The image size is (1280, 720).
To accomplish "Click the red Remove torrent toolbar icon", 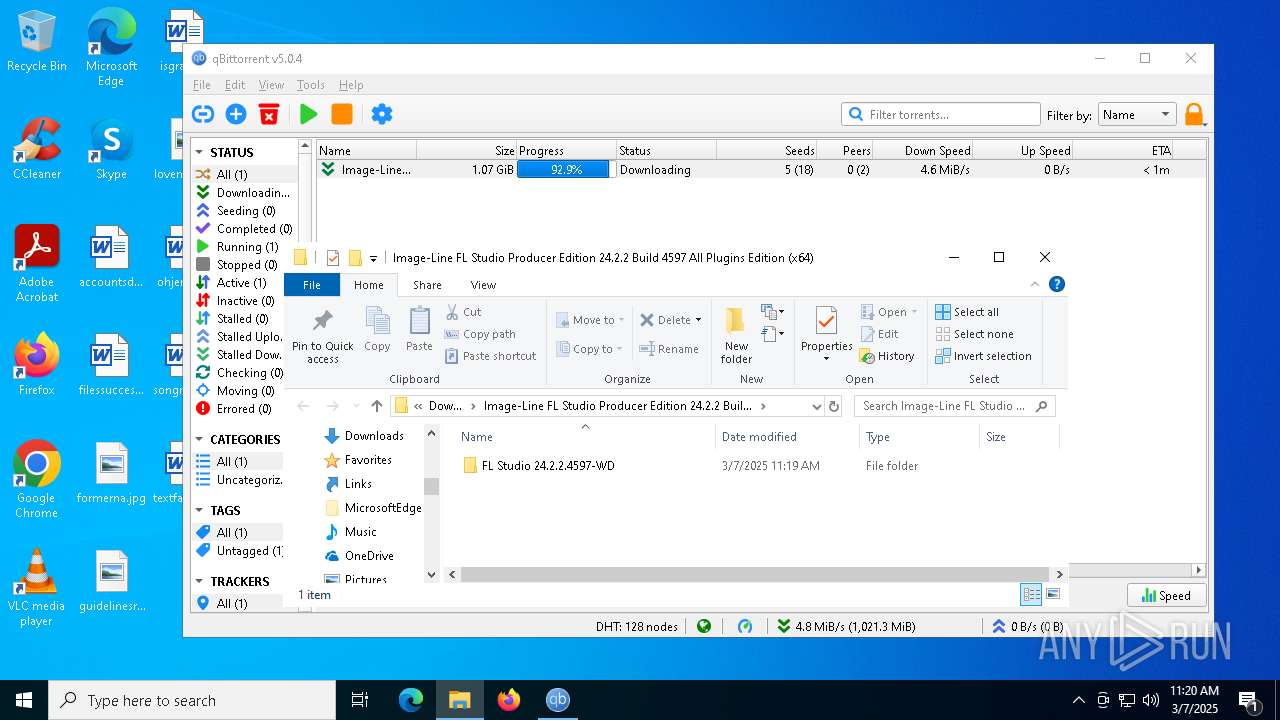I will (269, 114).
